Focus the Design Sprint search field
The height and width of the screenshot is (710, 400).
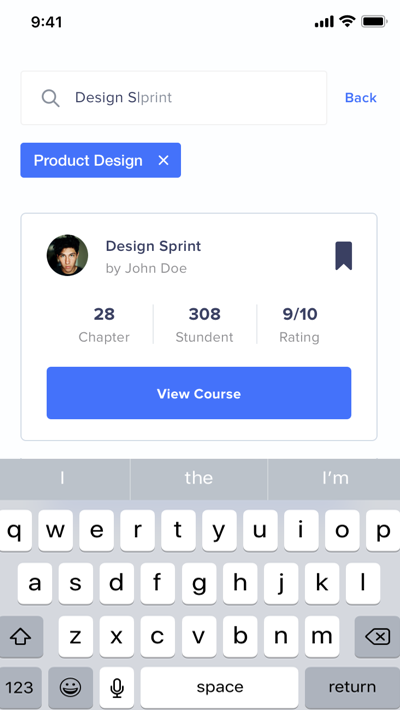click(x=173, y=98)
